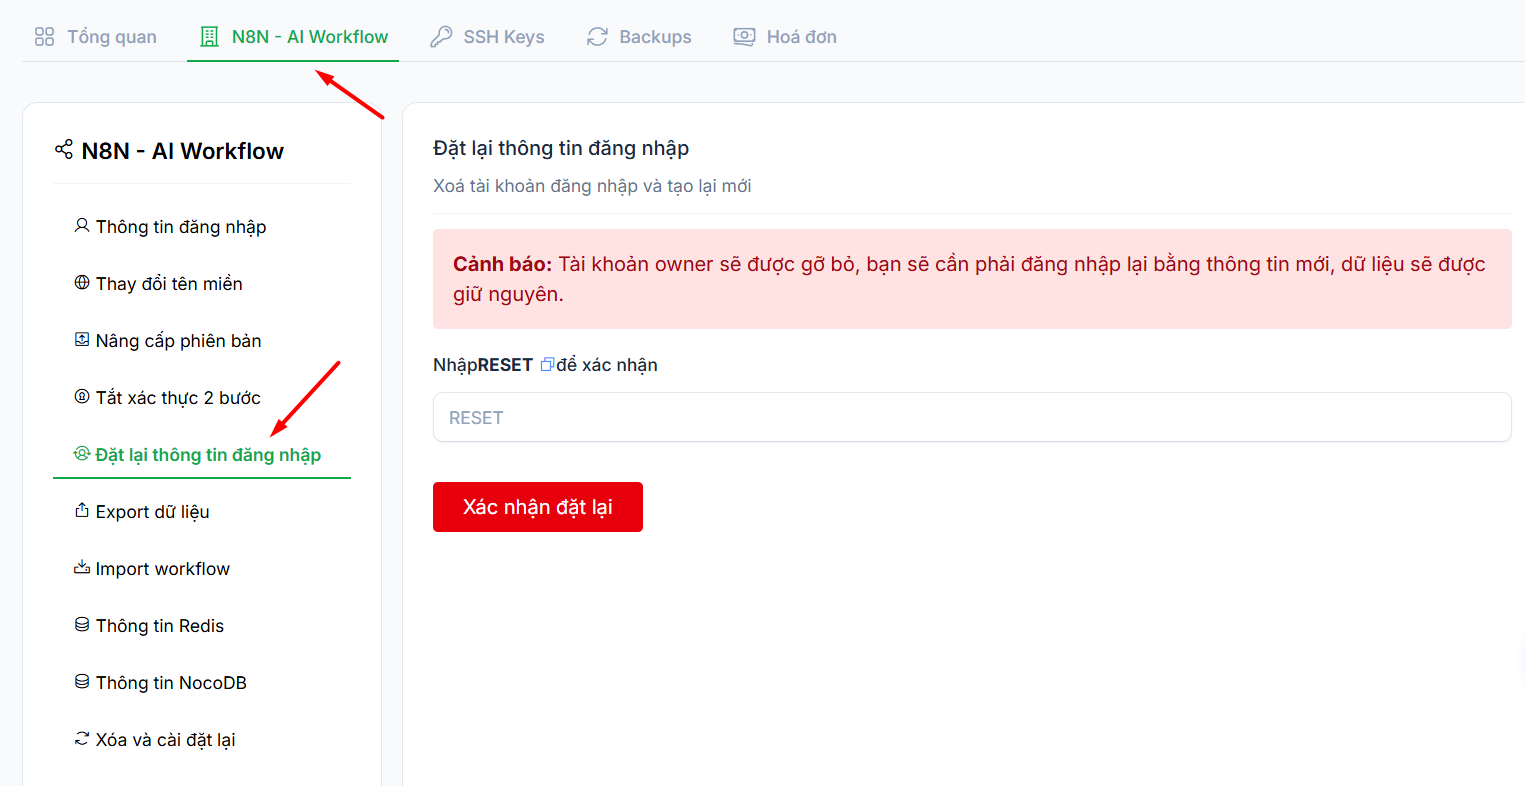This screenshot has height=786, width=1525.
Task: Click the database icon for Thông tin NocoDB
Action: point(82,682)
